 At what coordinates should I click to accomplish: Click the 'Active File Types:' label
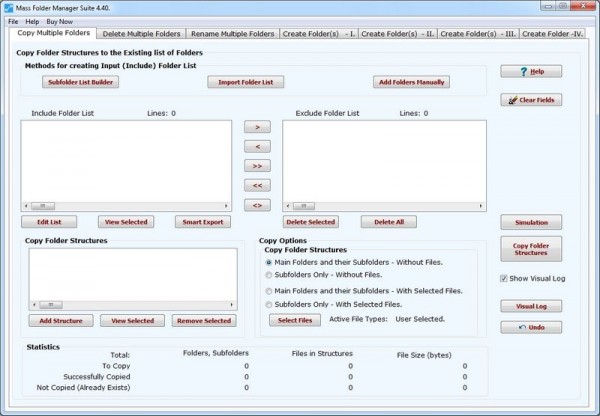click(358, 319)
